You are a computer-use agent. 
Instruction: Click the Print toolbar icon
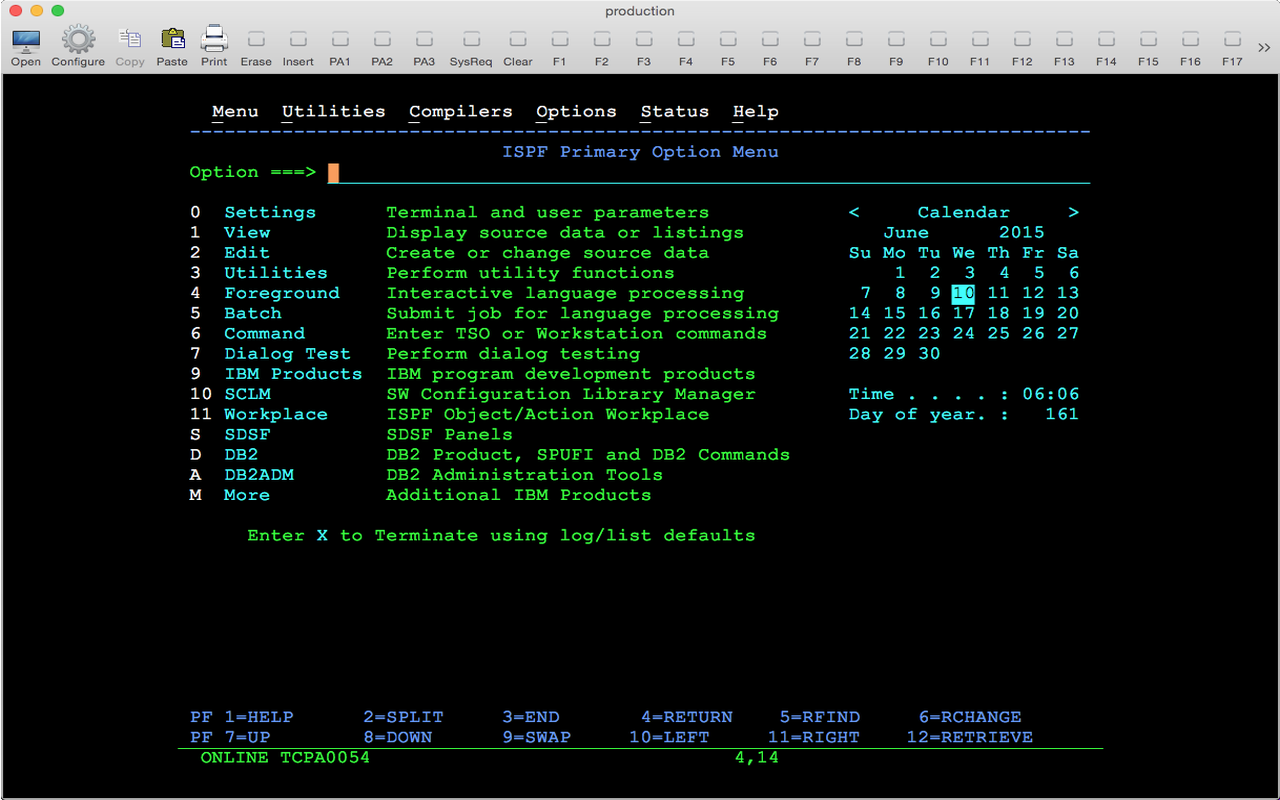click(x=214, y=46)
